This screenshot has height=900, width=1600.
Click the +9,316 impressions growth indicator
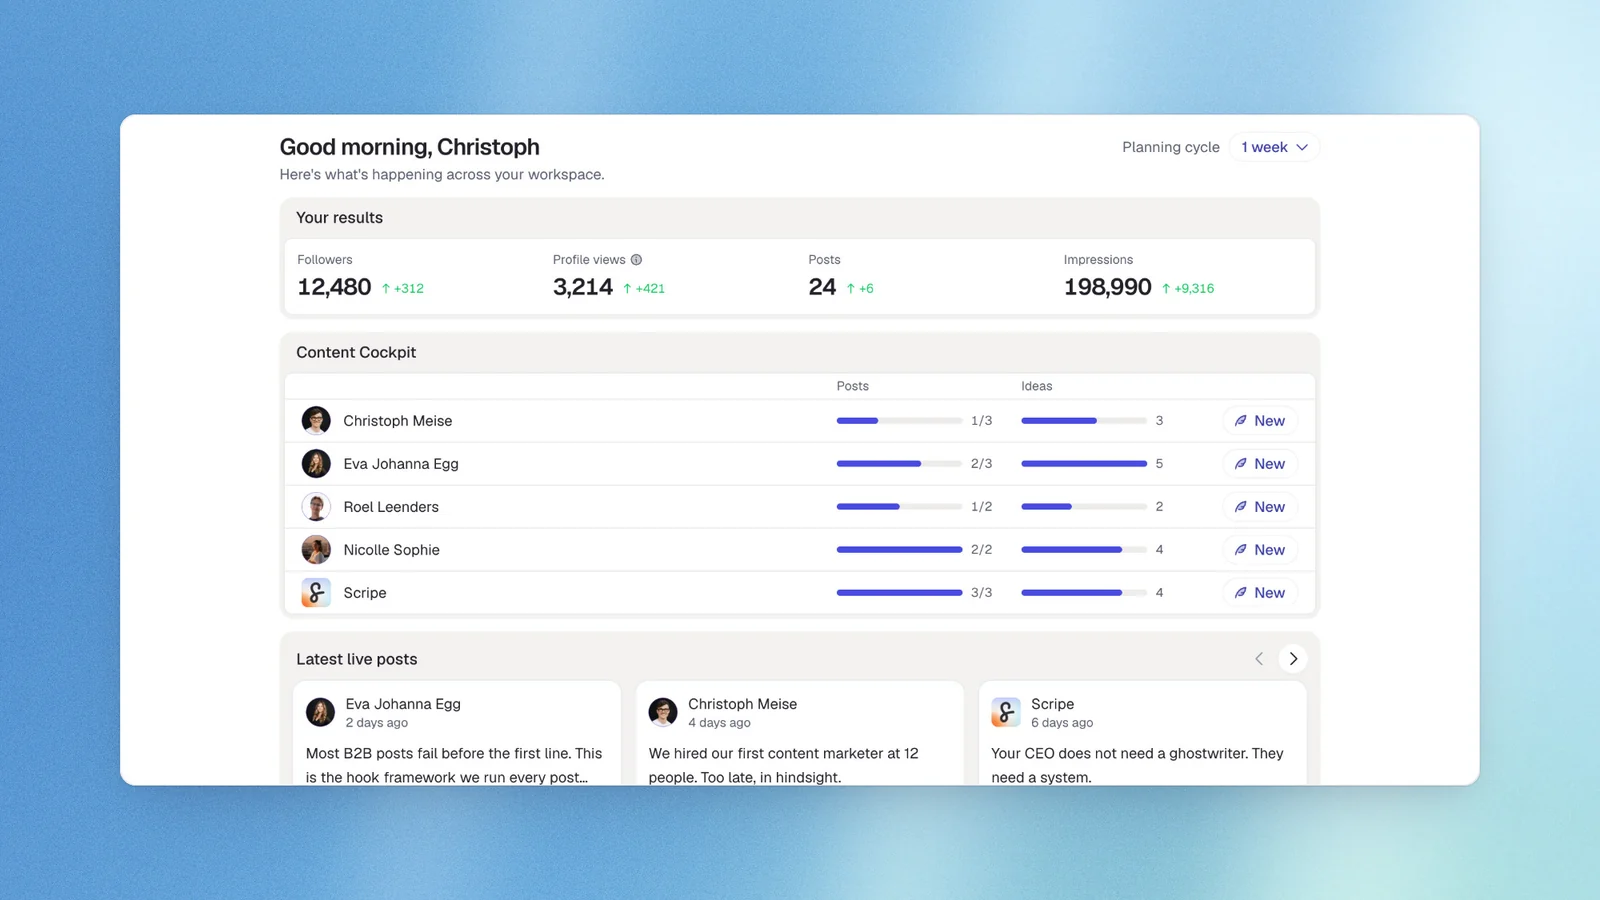click(1188, 289)
